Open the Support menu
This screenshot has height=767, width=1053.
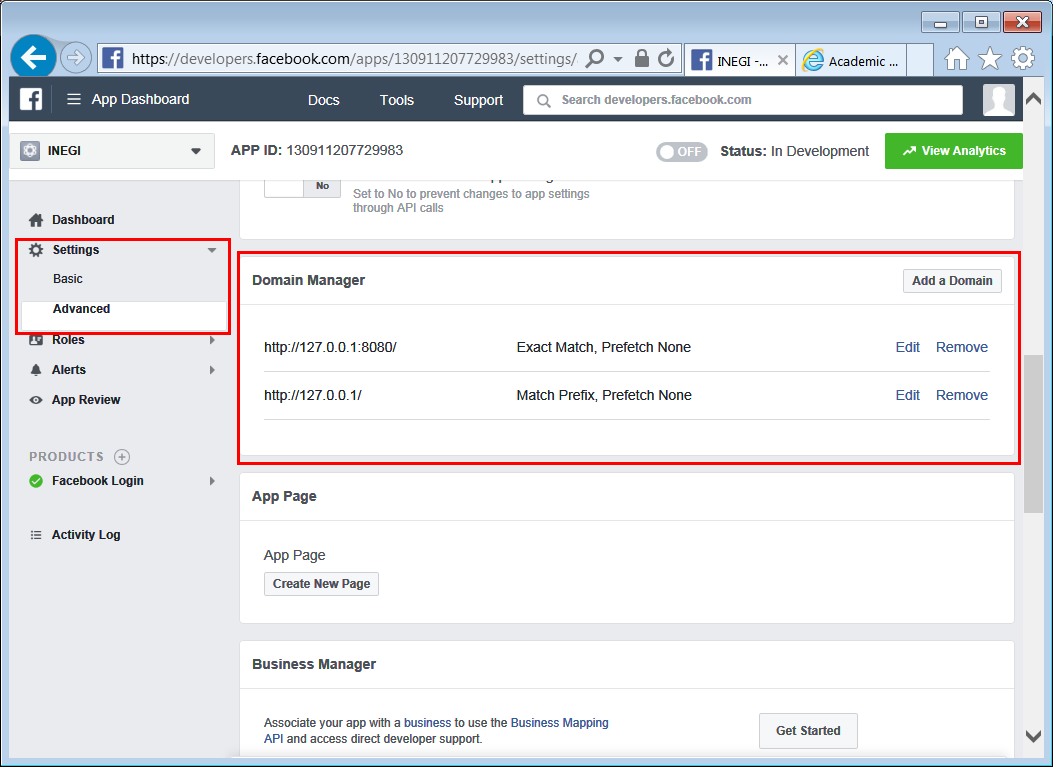(x=478, y=100)
